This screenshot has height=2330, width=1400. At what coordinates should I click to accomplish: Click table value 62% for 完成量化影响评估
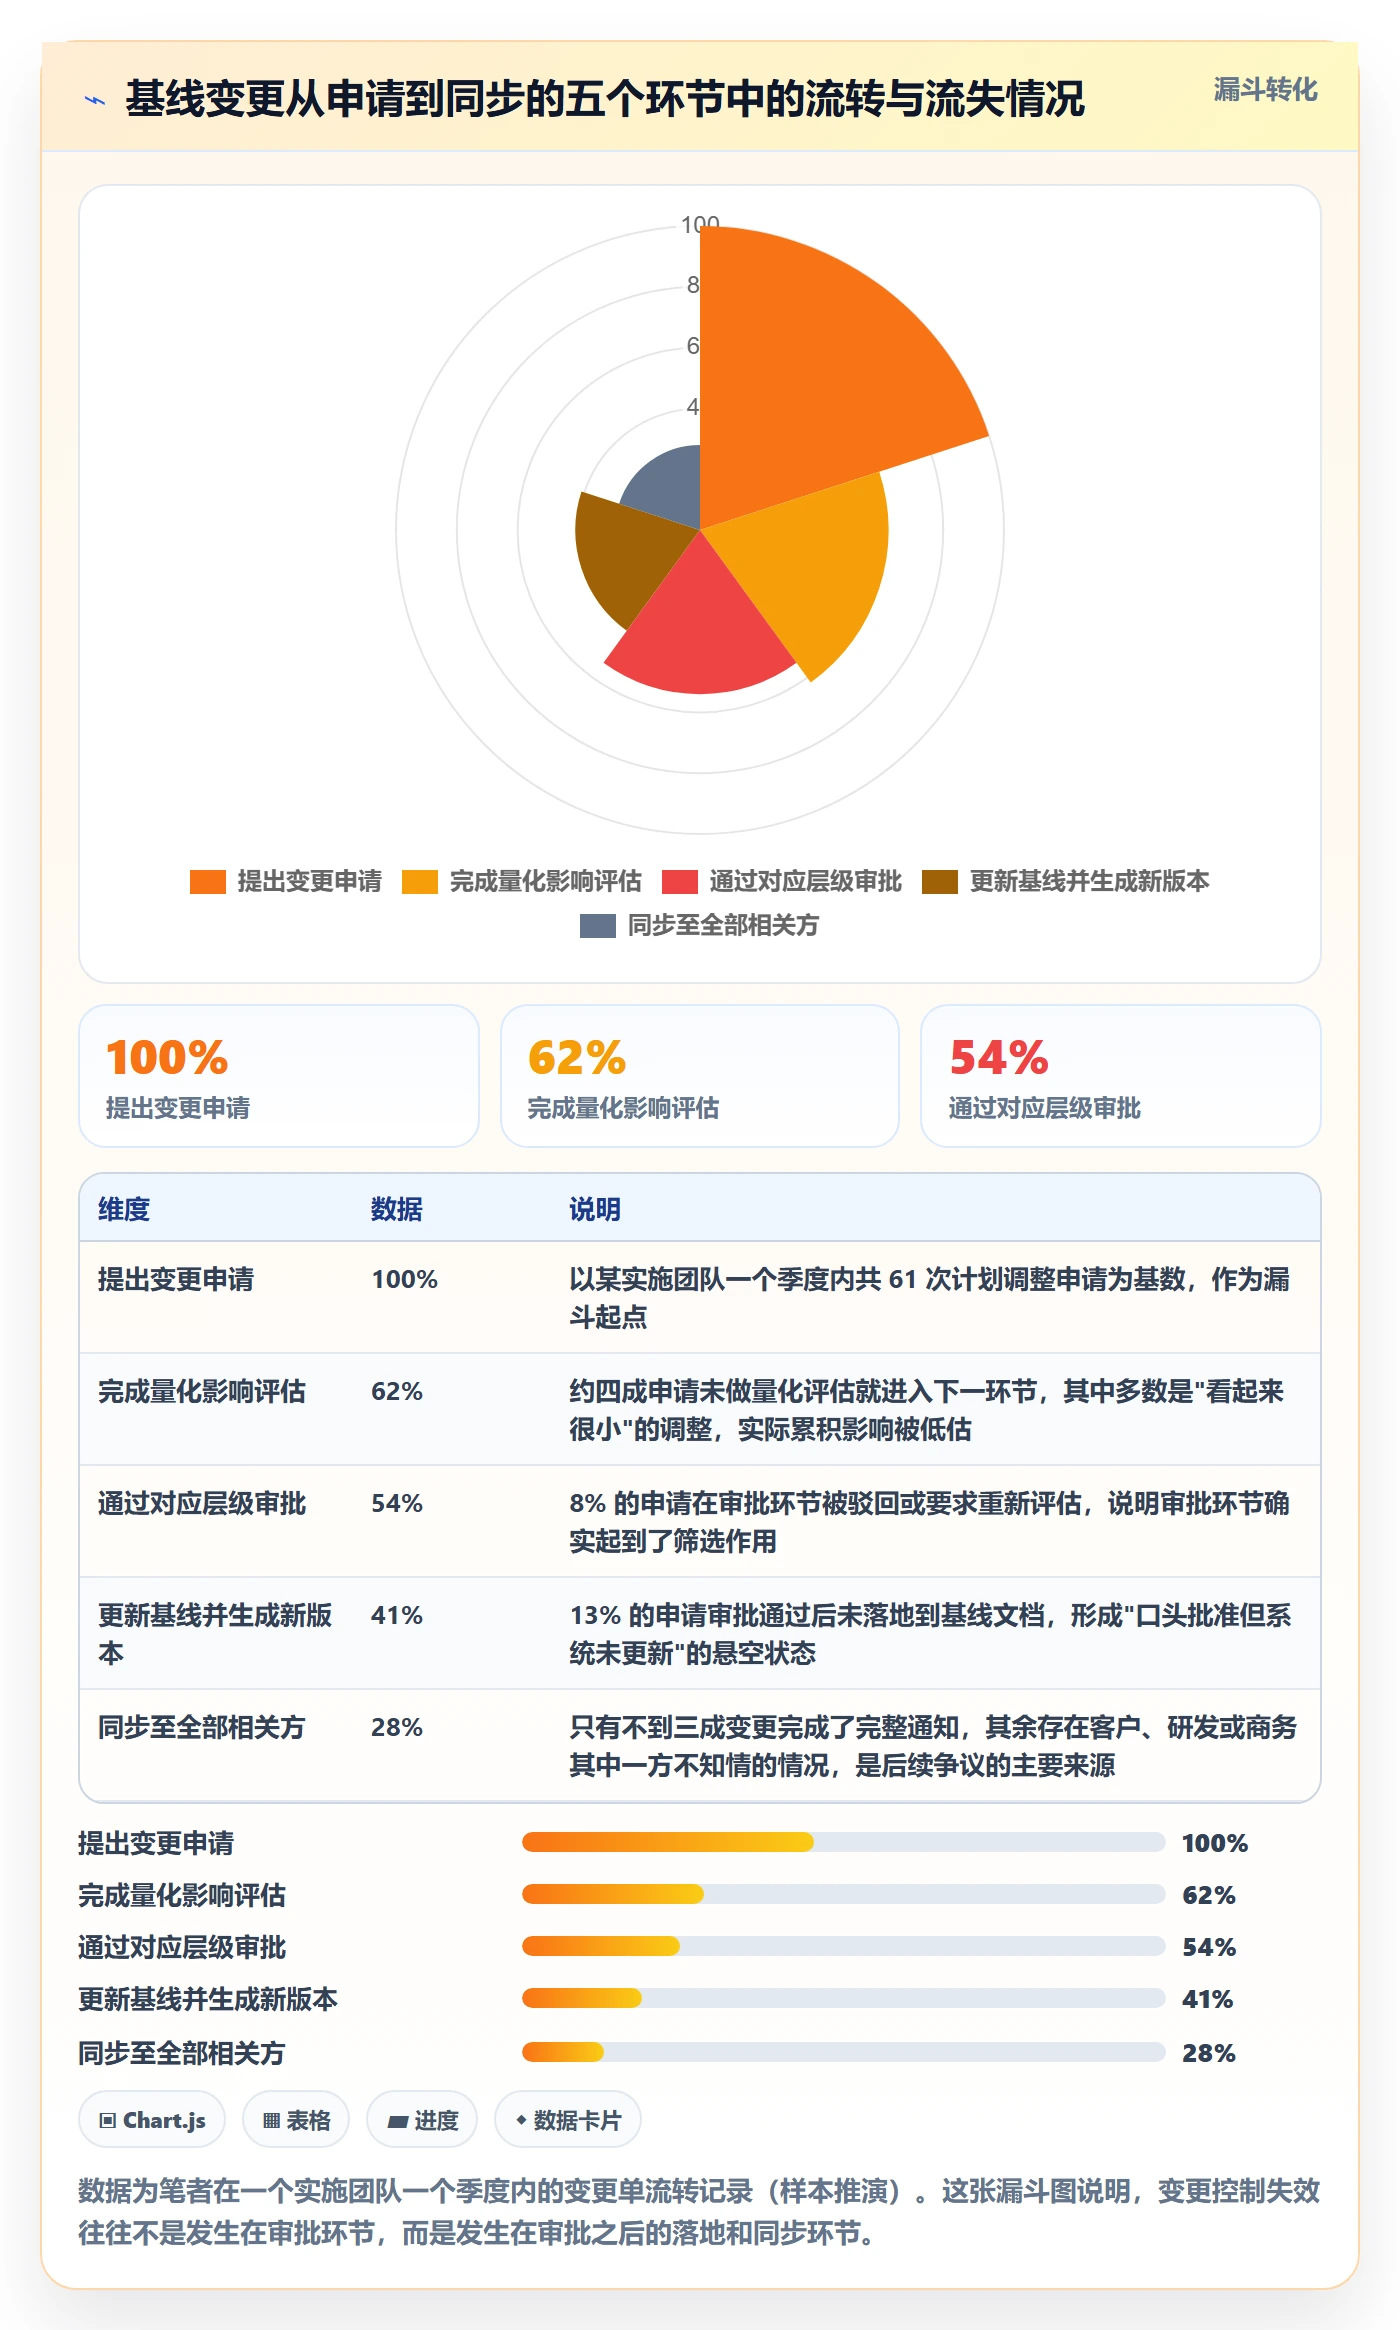(x=397, y=1391)
